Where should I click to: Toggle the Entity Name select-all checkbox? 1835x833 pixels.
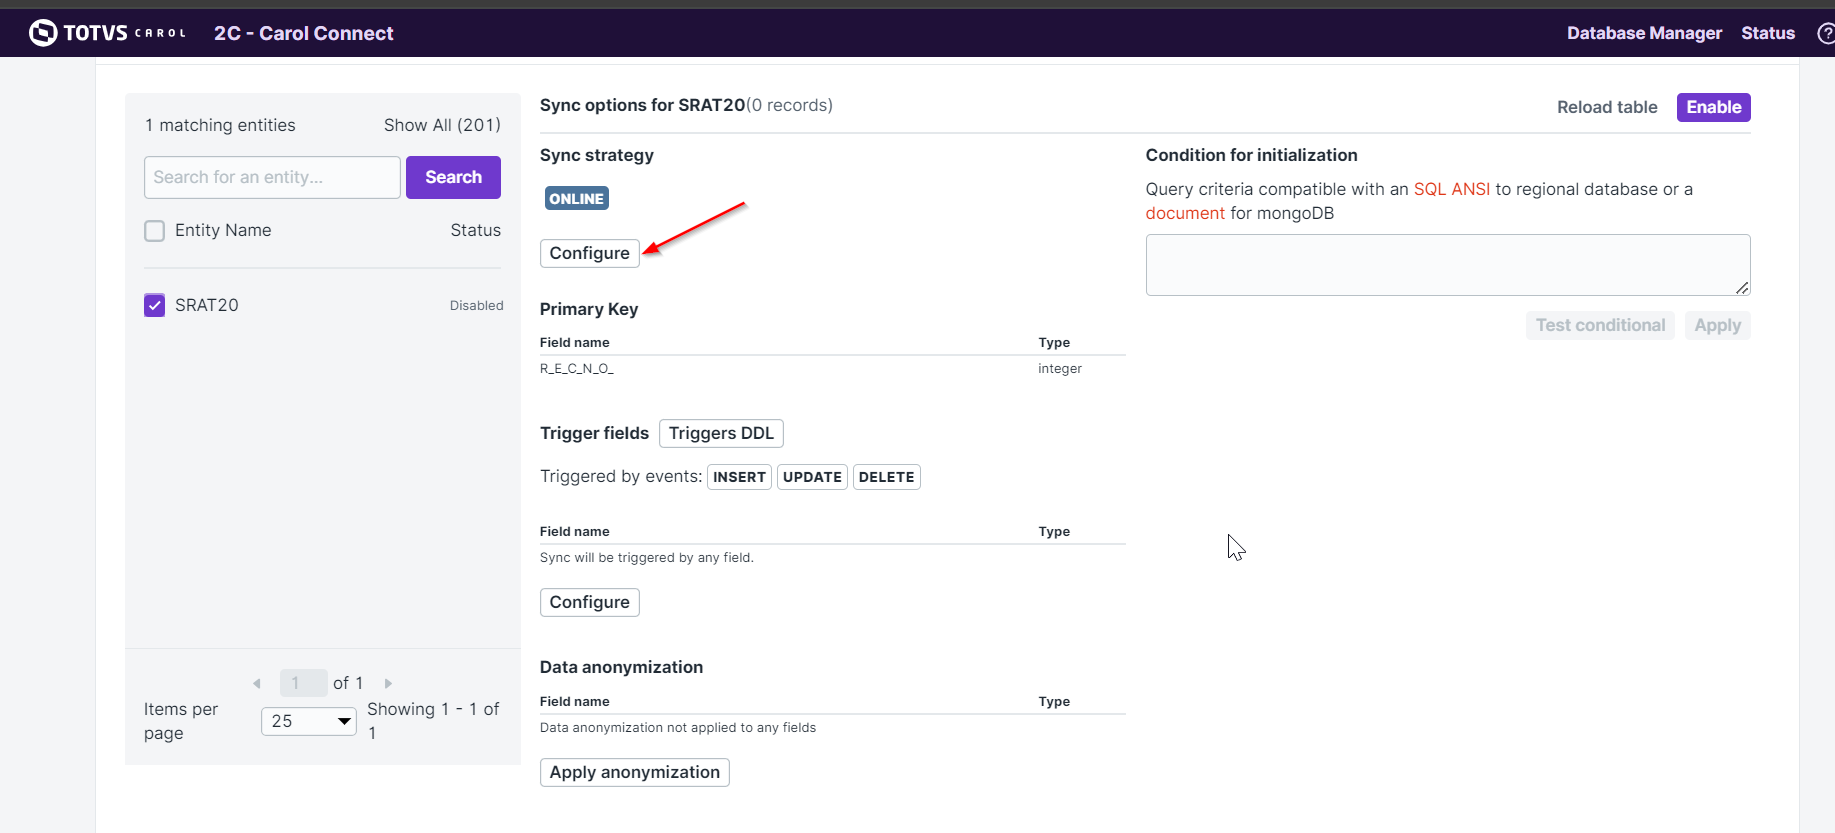pos(155,231)
